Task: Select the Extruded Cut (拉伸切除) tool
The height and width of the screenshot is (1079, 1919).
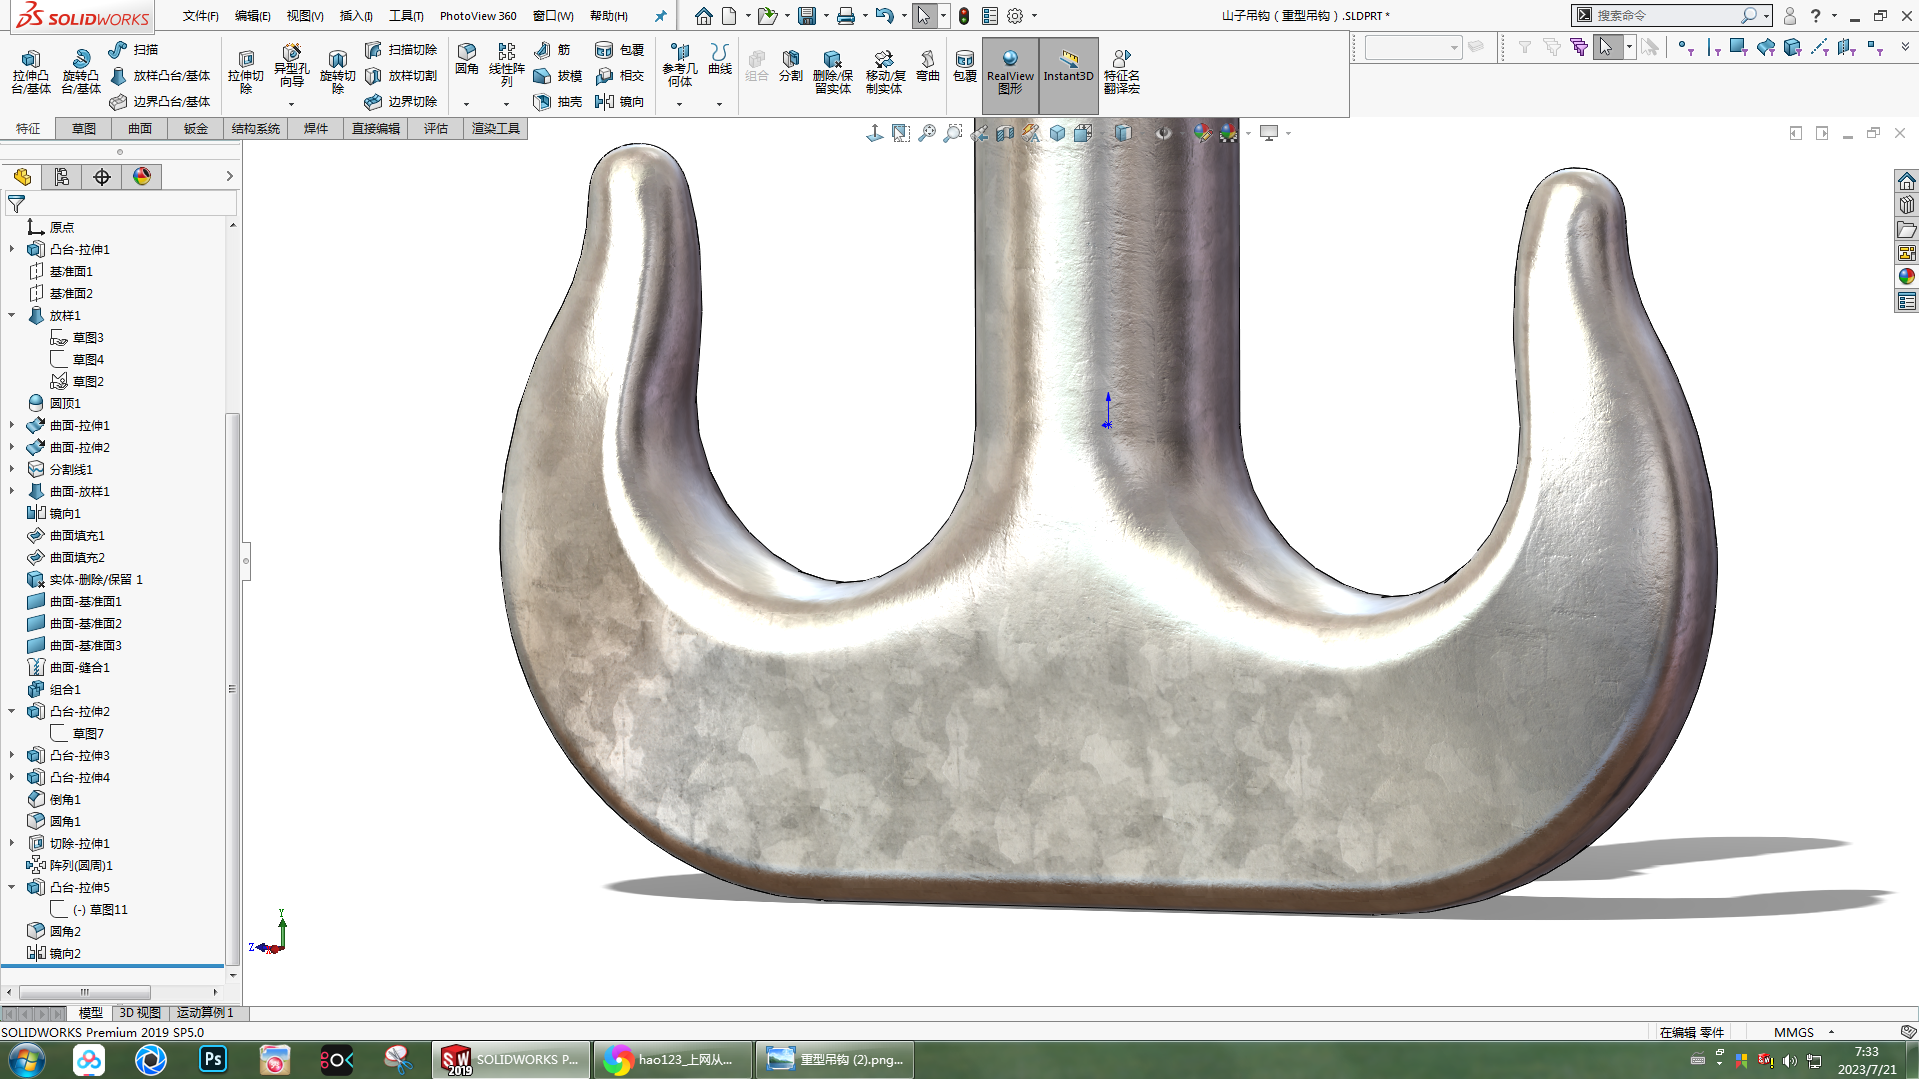Action: [245, 60]
